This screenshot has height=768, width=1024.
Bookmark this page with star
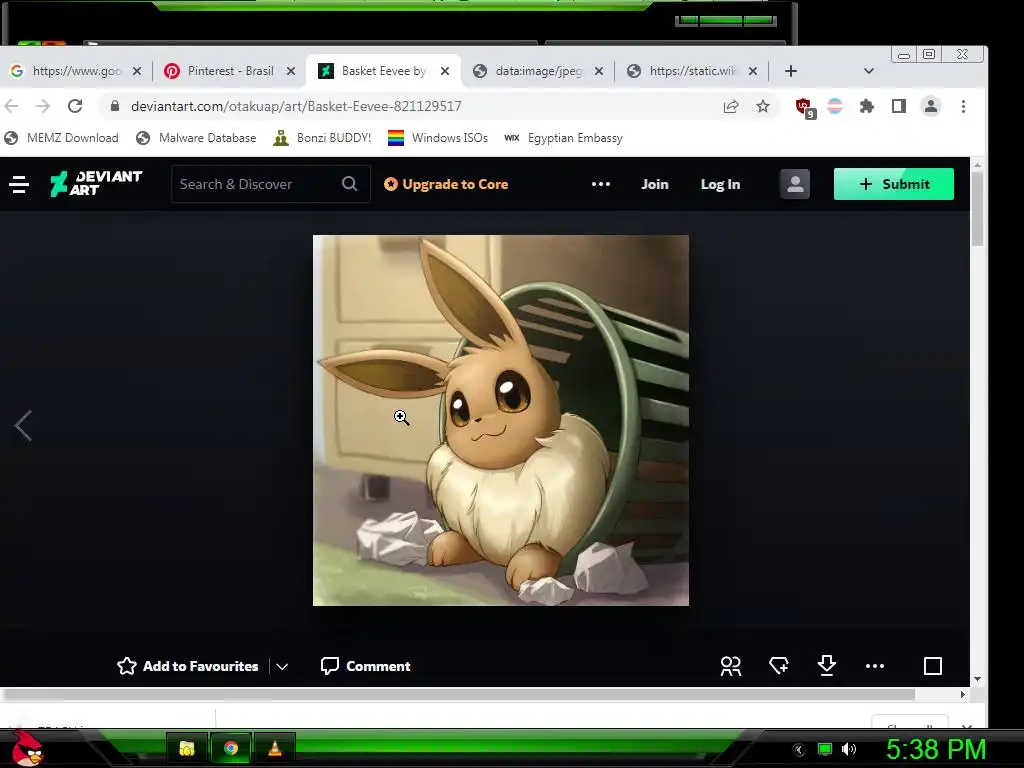(763, 106)
